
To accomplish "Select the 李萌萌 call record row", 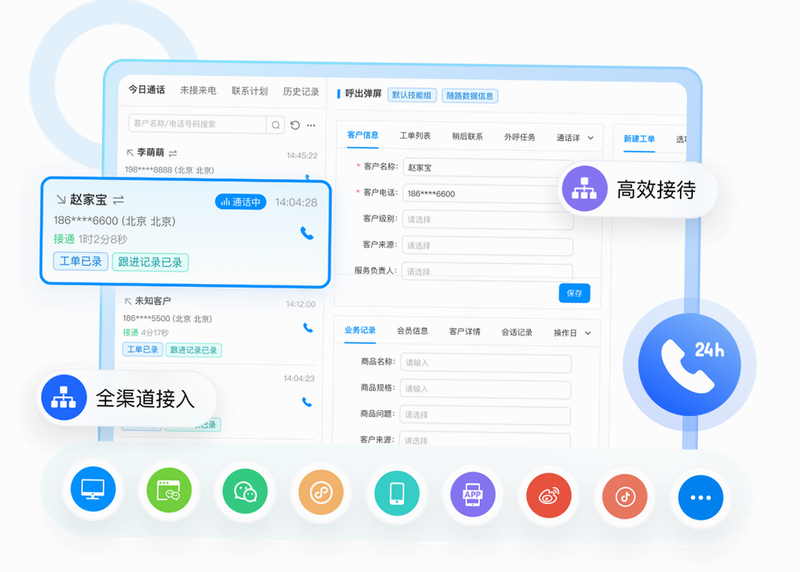I will click(221, 161).
